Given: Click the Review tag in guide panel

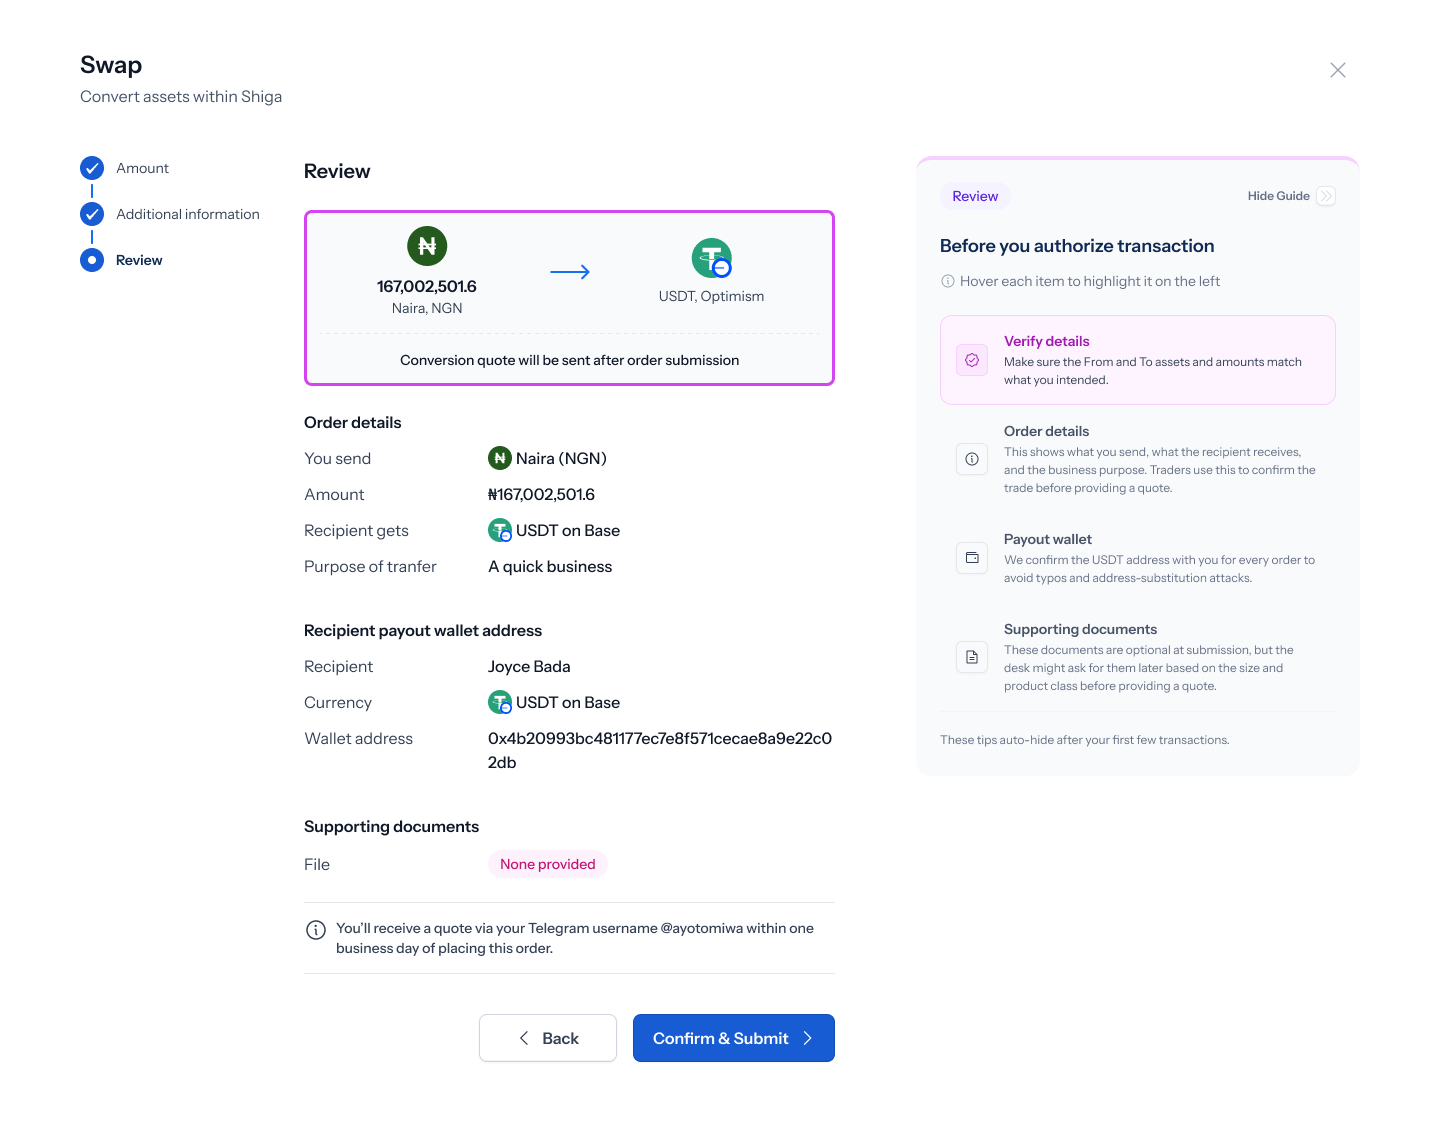Looking at the screenshot, I should (x=975, y=196).
